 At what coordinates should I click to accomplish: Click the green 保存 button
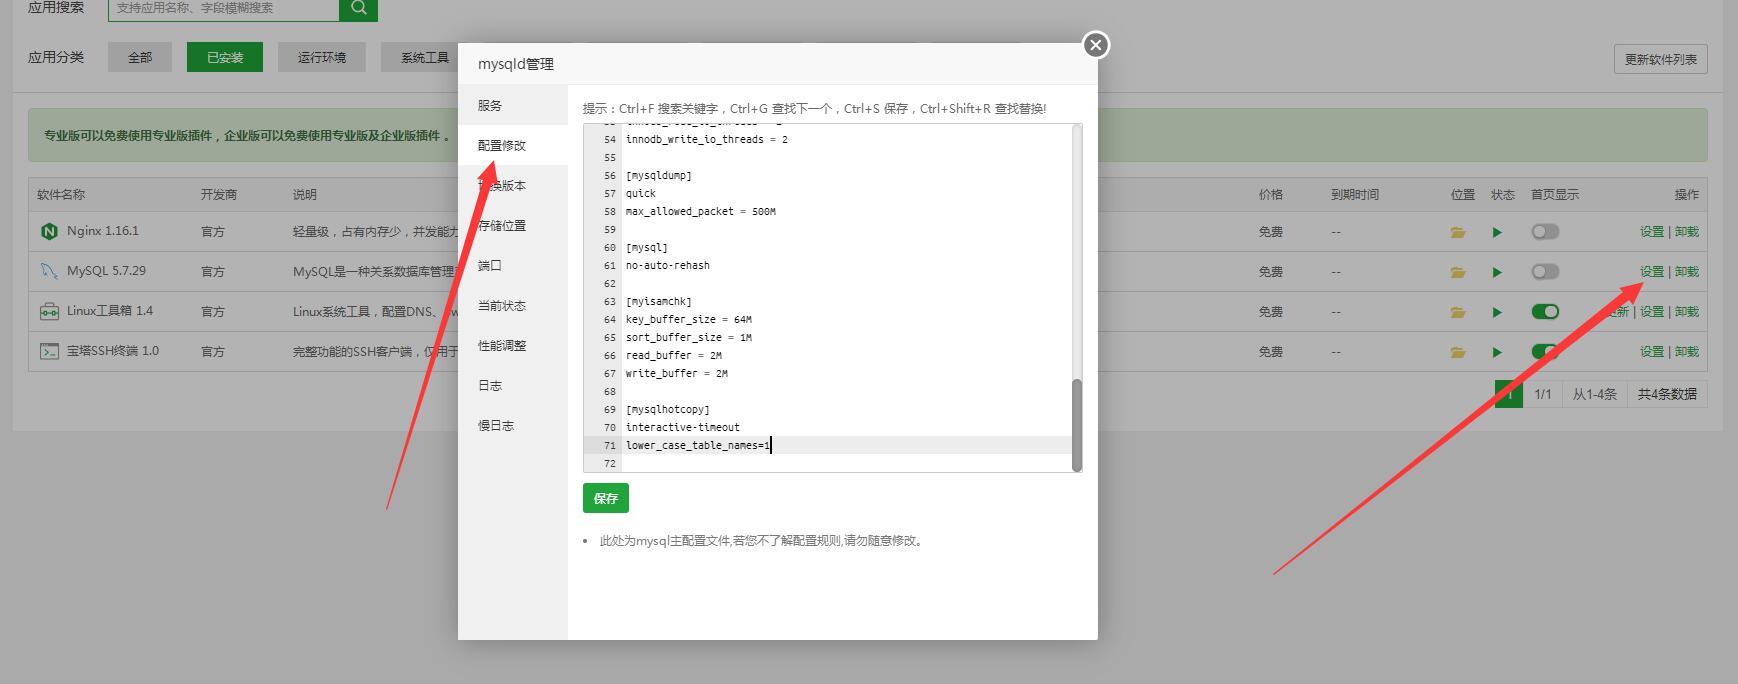(x=605, y=498)
